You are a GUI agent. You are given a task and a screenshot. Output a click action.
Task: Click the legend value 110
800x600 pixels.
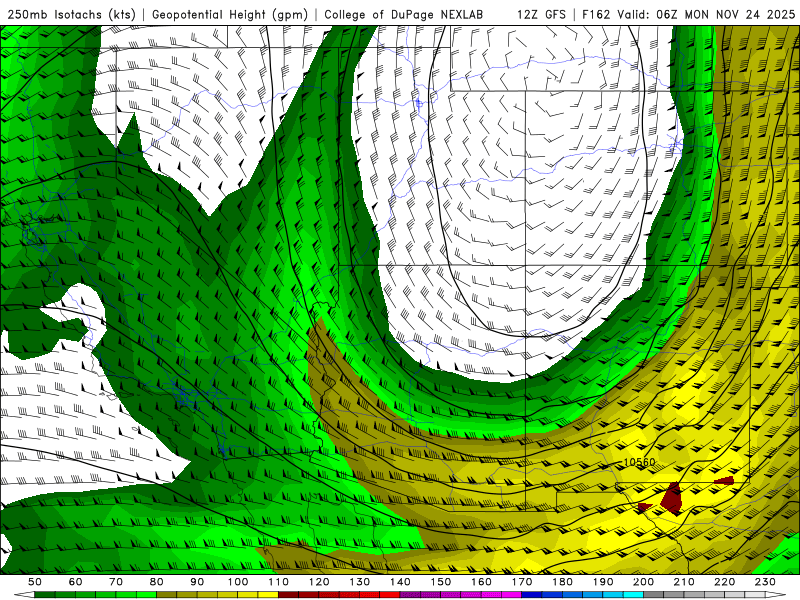(279, 582)
